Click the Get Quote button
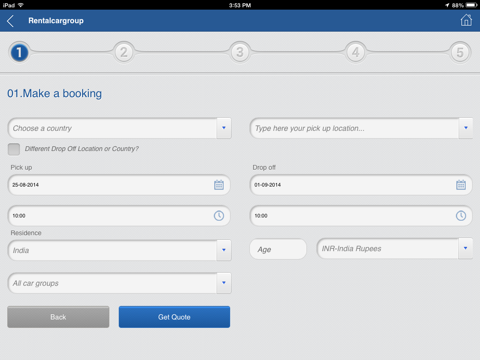The image size is (480, 360). tap(174, 317)
